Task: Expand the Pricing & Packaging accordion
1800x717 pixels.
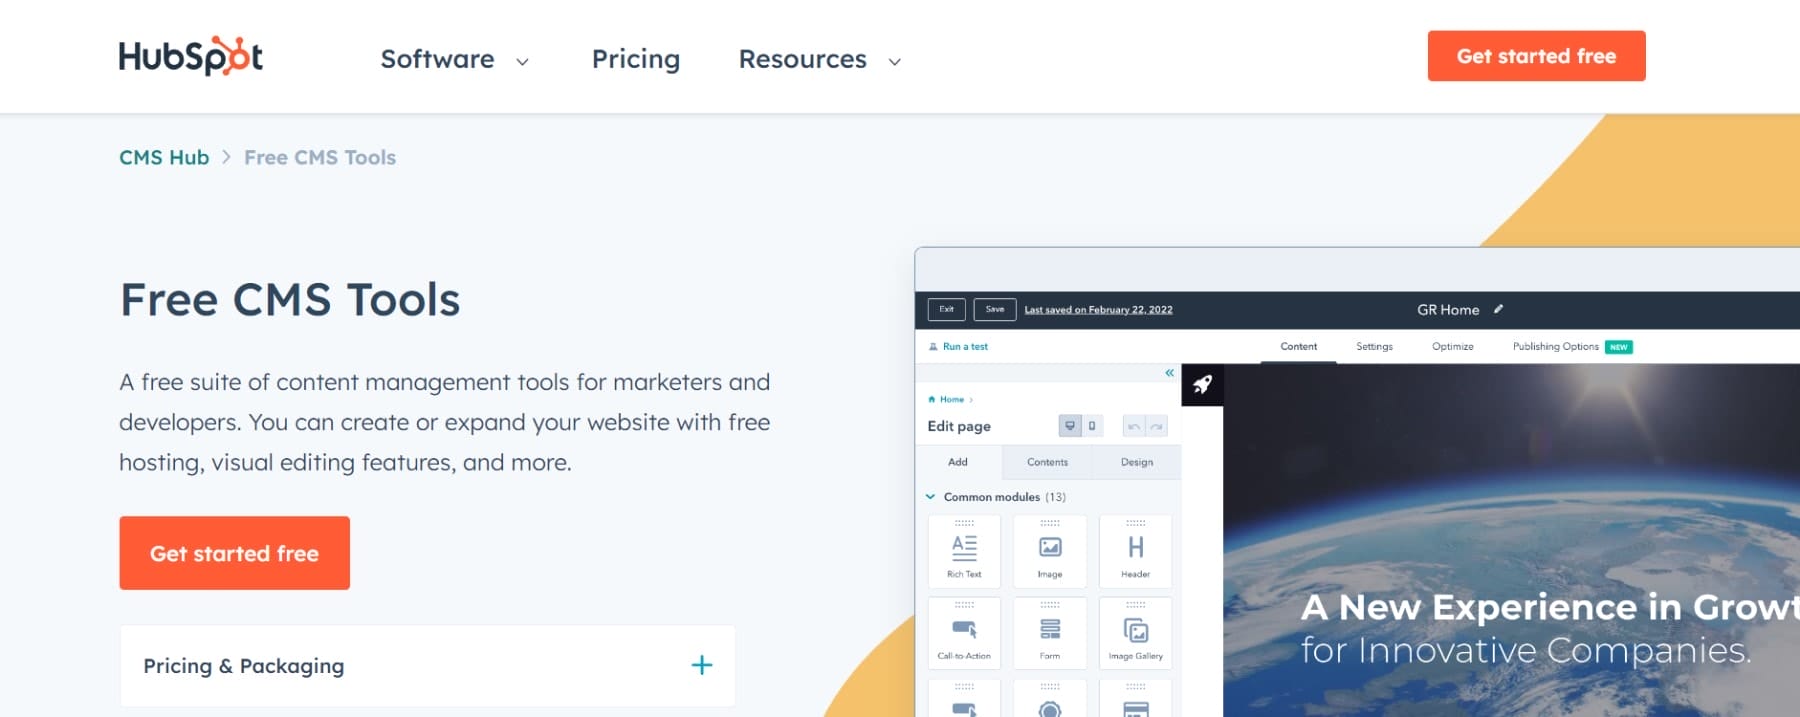Action: [x=428, y=666]
